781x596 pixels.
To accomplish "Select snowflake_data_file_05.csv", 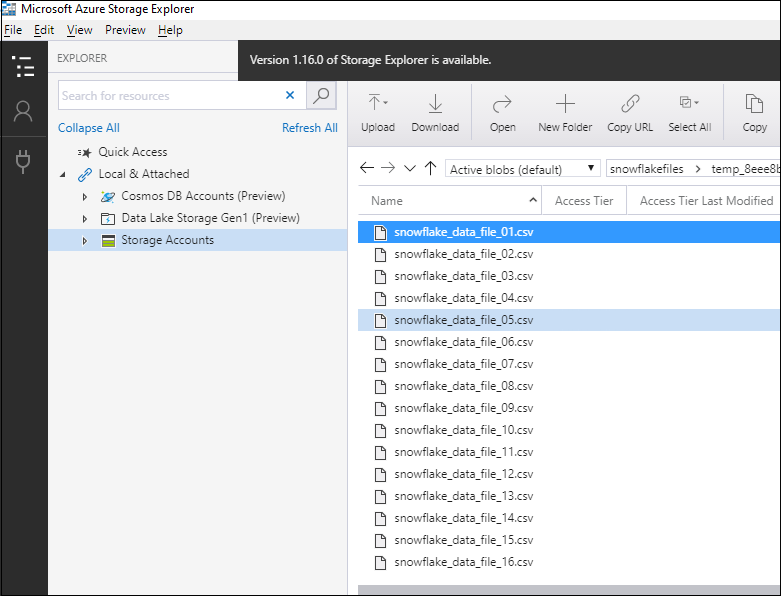I will point(569,320).
